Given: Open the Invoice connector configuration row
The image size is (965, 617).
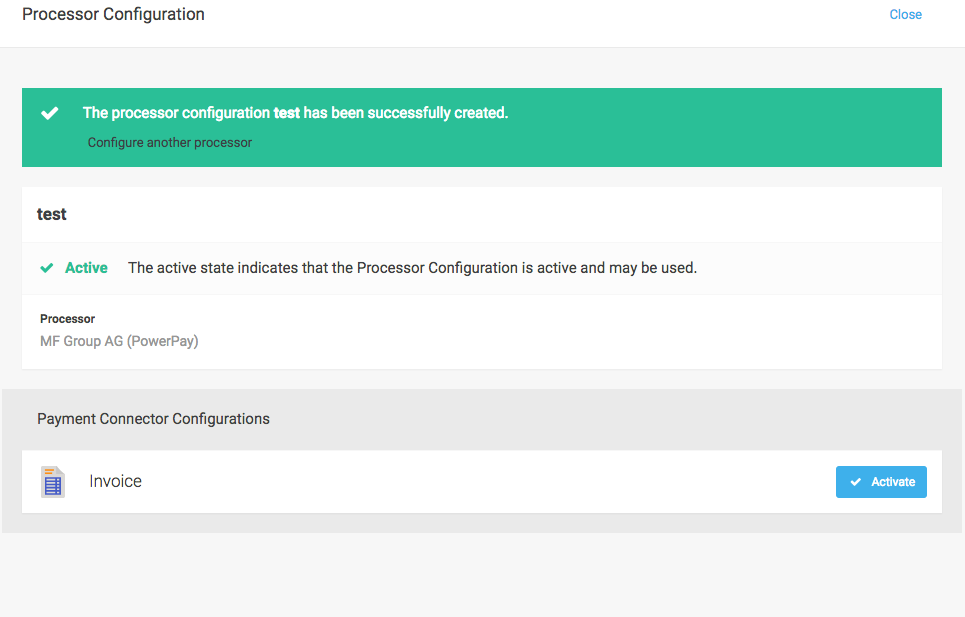Looking at the screenshot, I should (x=115, y=481).
